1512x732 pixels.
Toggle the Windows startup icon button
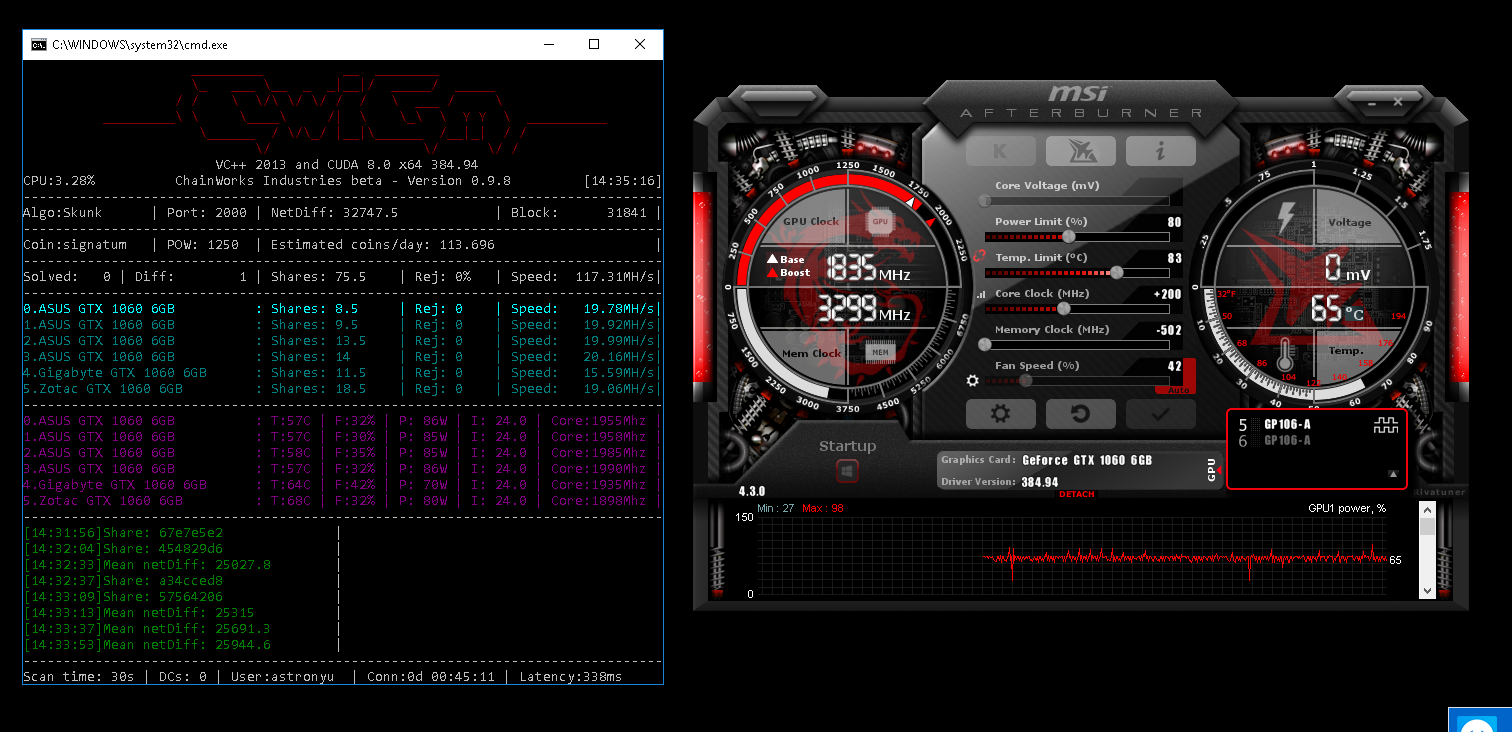(x=847, y=470)
